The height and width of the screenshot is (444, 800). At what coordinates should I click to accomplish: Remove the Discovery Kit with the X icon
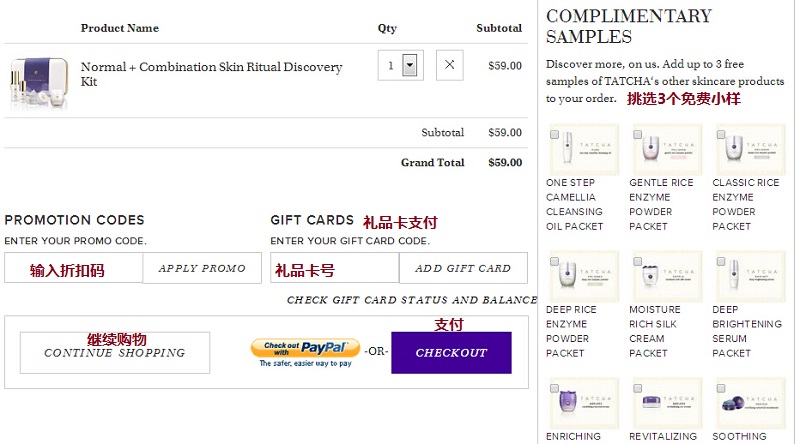coord(449,65)
